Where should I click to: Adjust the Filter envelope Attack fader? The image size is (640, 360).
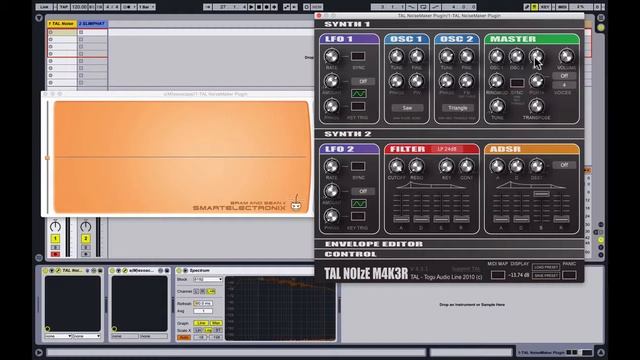click(x=401, y=219)
